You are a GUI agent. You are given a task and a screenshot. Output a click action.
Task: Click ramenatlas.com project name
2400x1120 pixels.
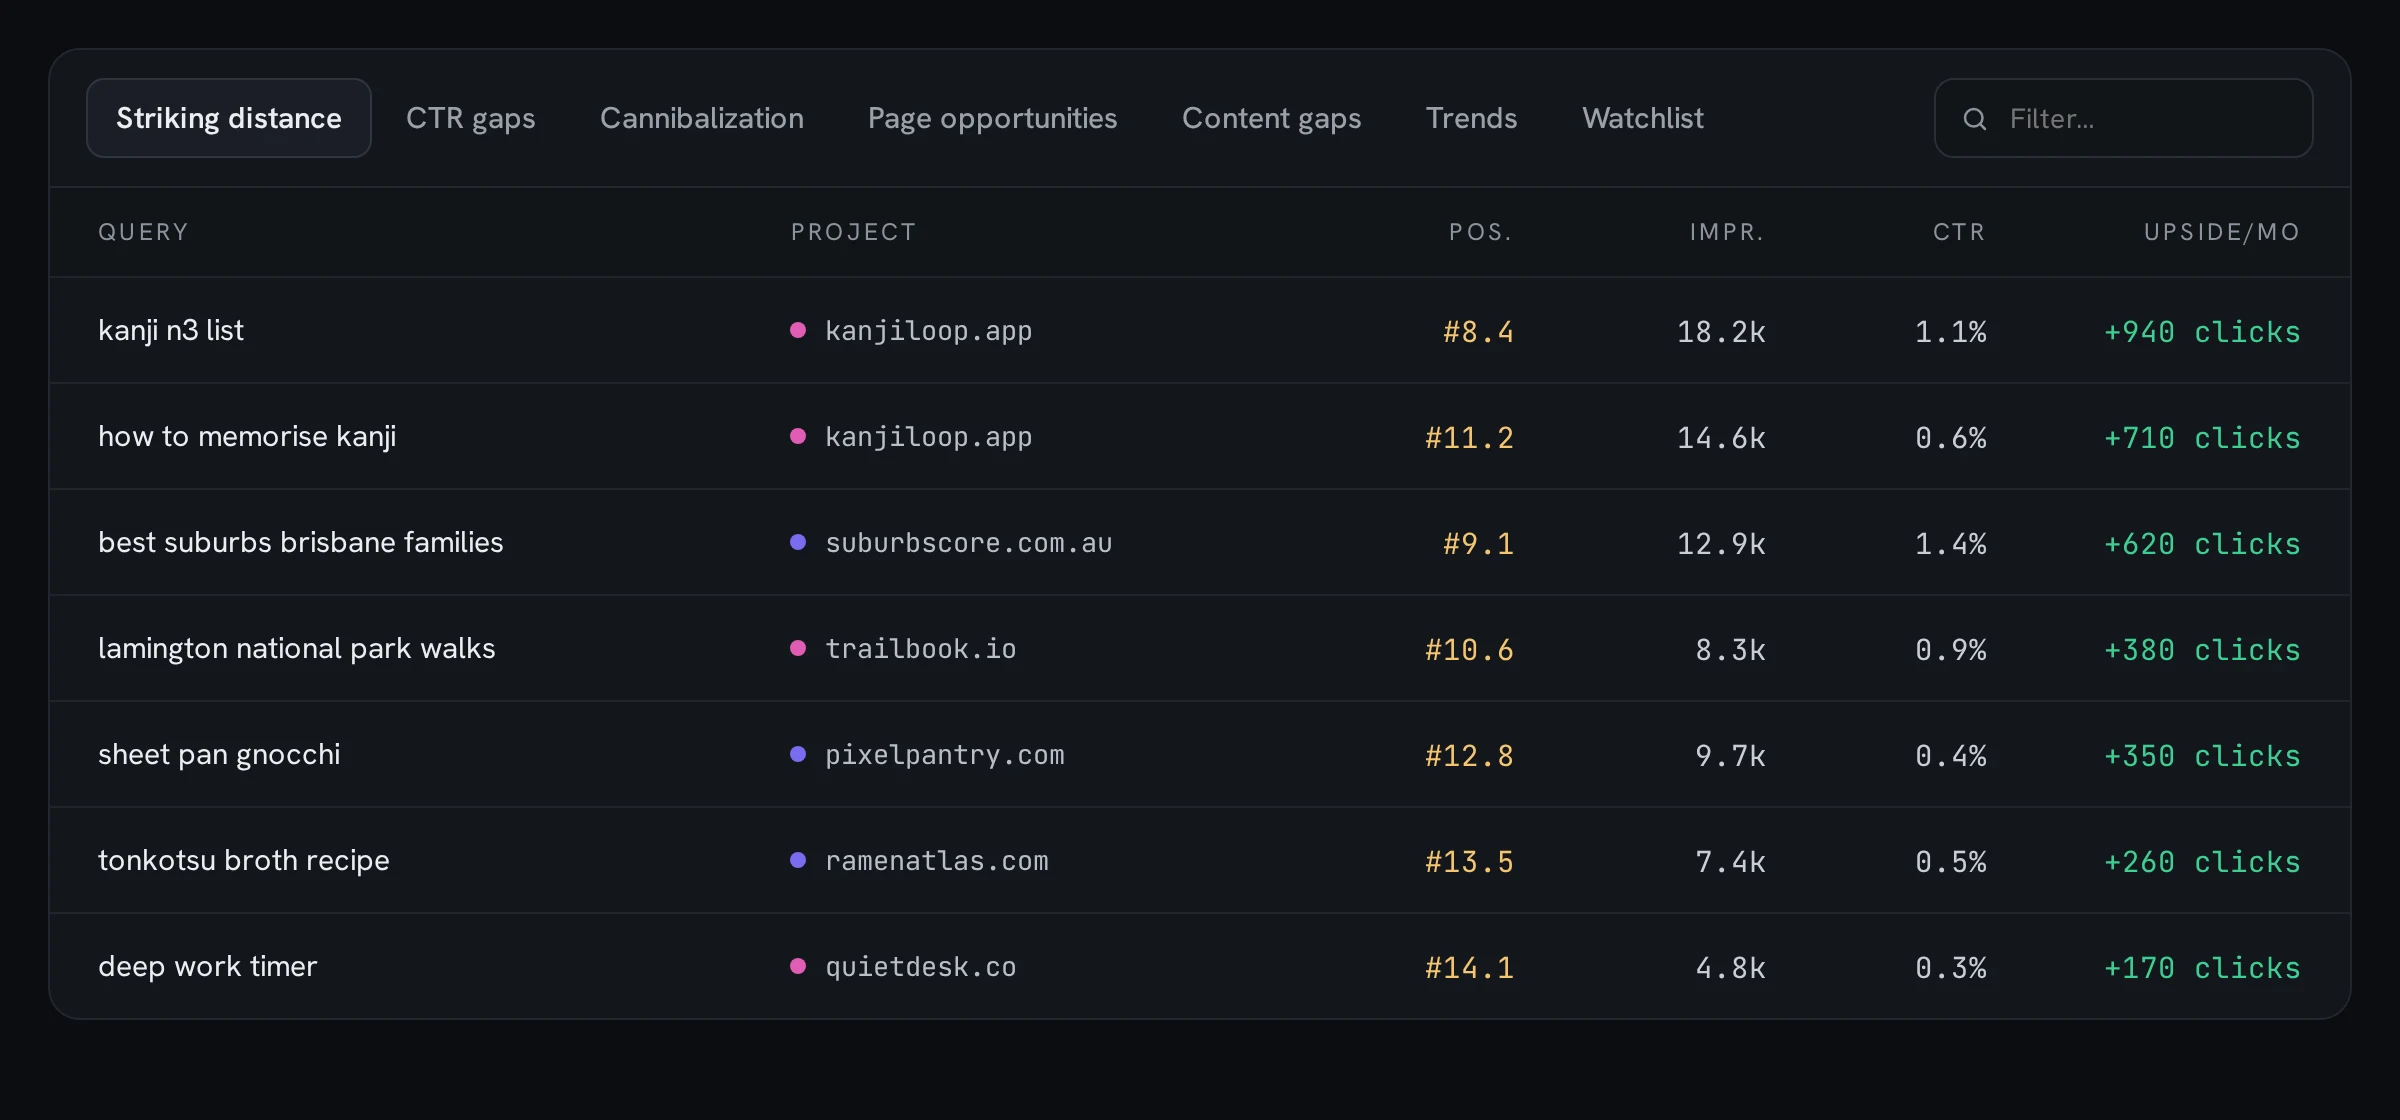(936, 861)
